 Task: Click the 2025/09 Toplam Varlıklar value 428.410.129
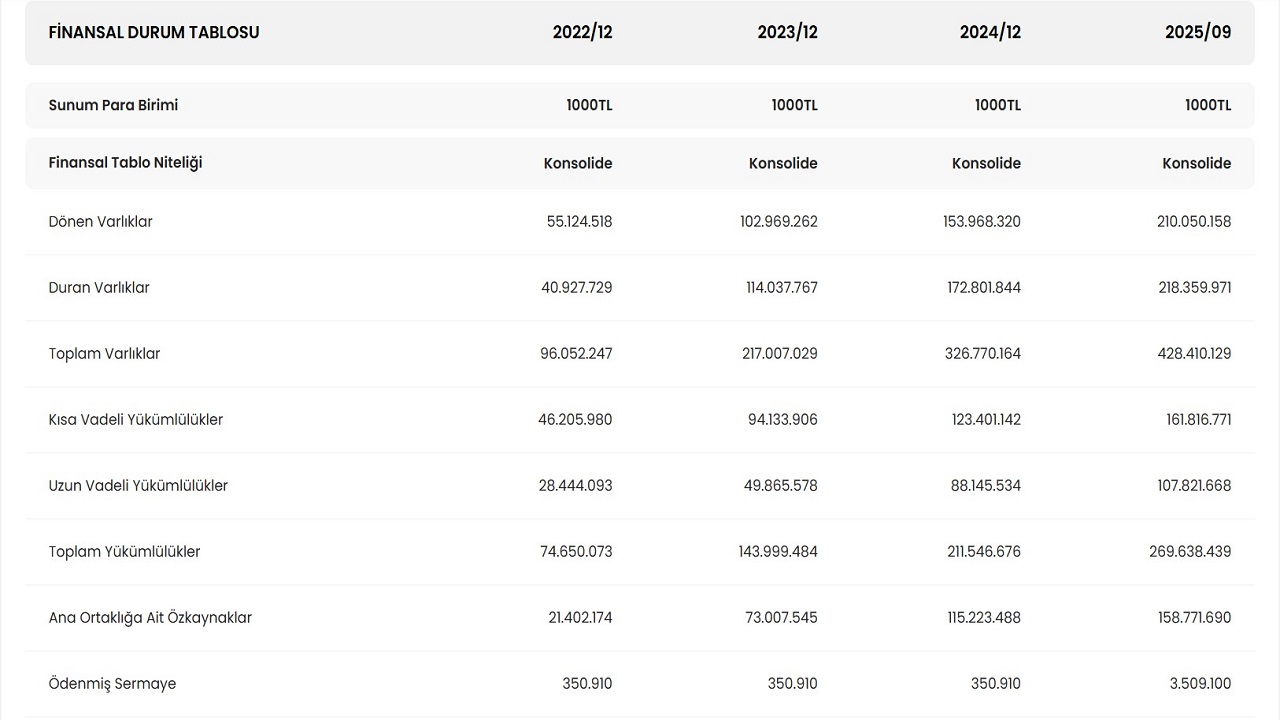click(1194, 354)
